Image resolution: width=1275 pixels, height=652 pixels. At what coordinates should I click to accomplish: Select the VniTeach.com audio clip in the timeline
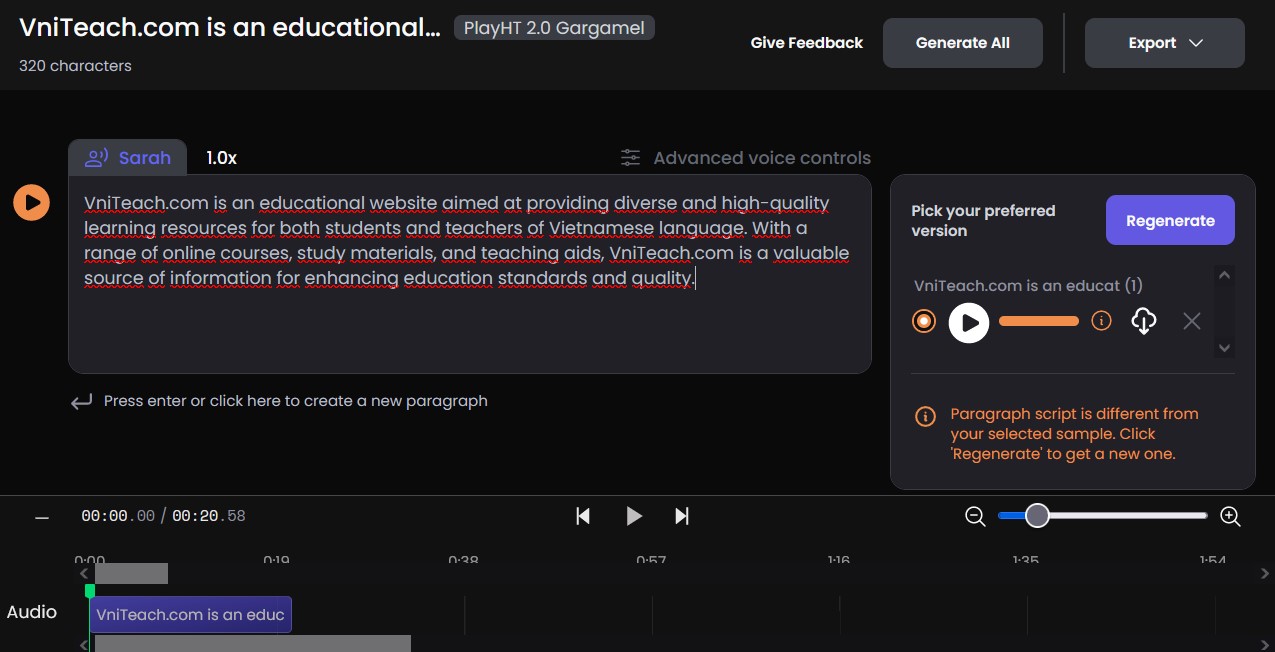(x=190, y=614)
